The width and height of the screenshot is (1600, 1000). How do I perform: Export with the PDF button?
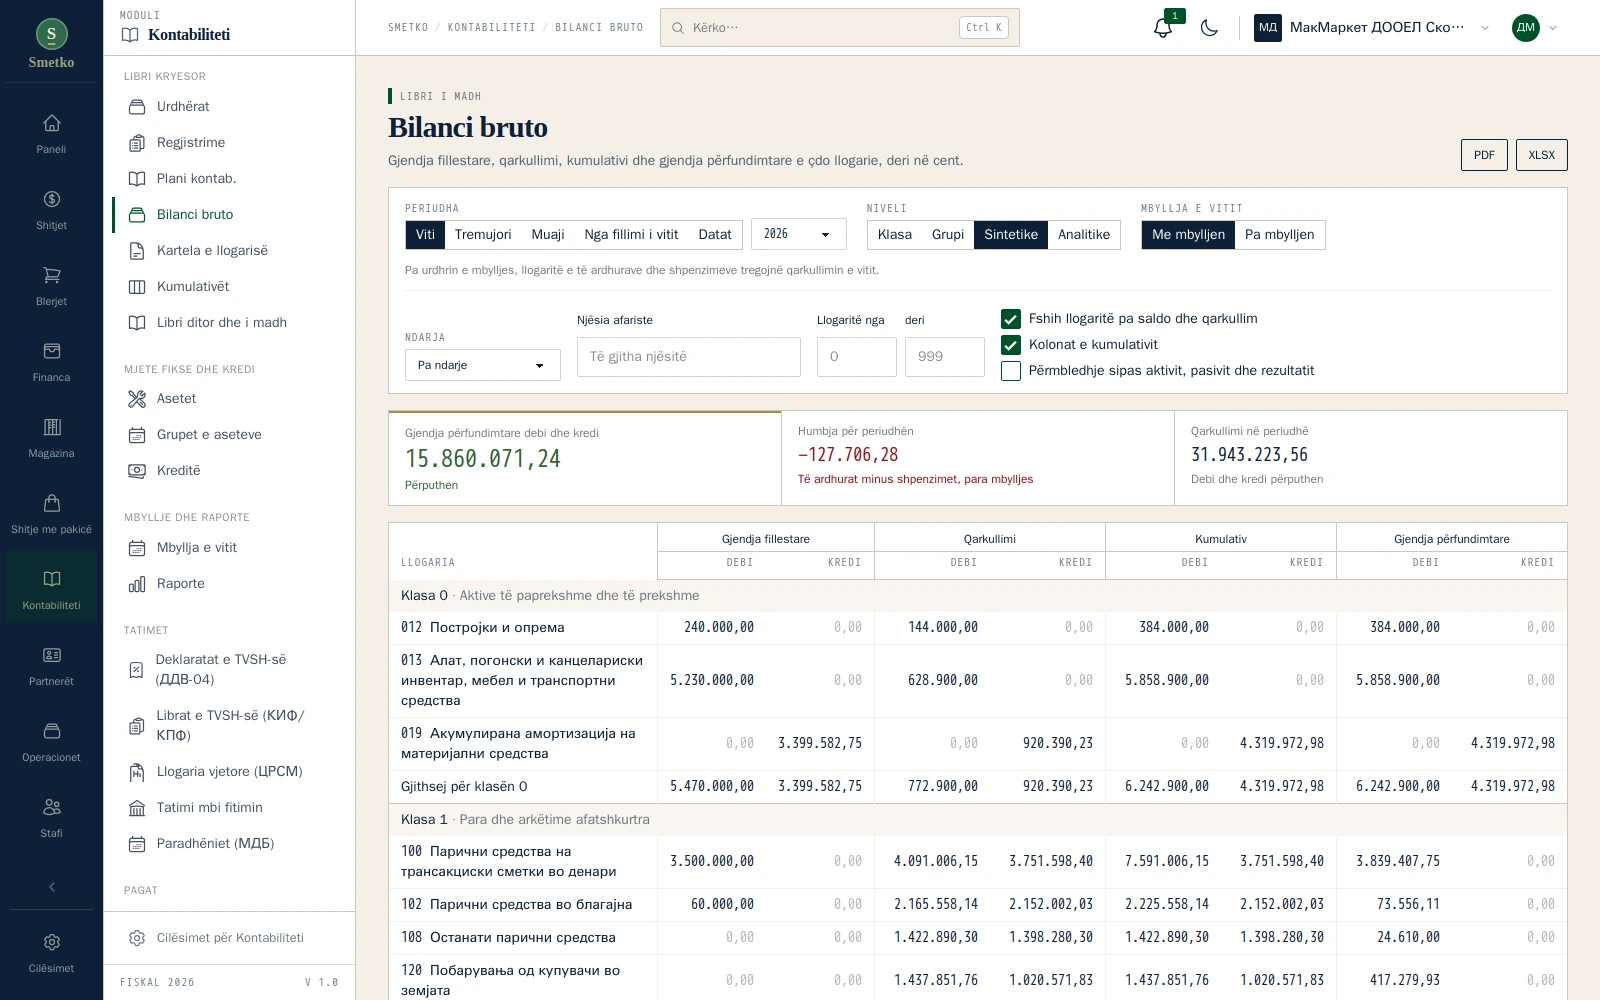tap(1484, 155)
